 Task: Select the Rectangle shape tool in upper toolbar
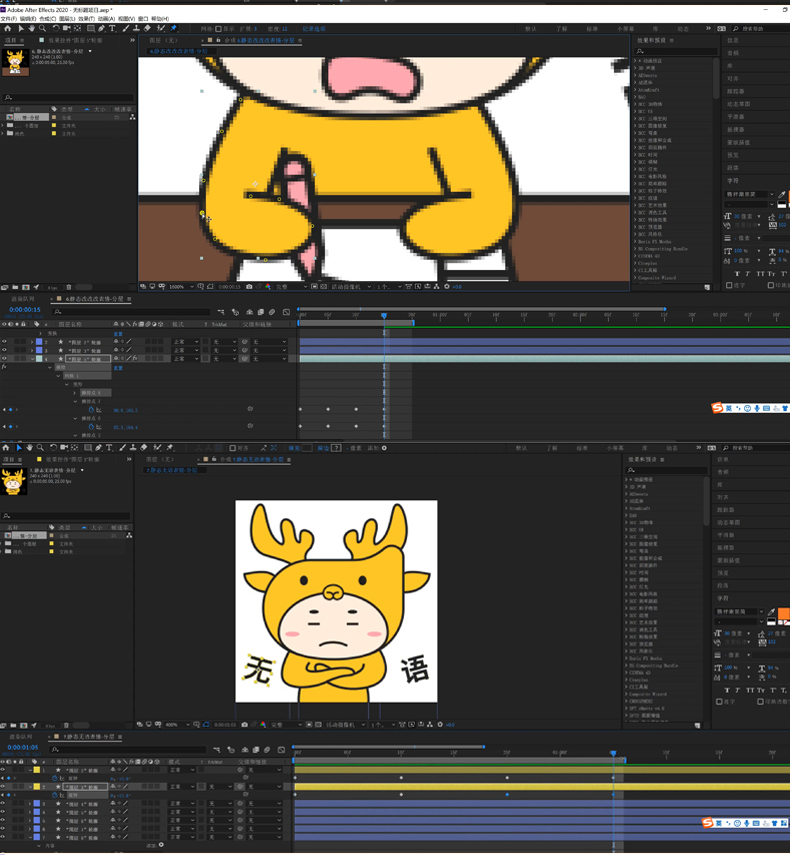(x=91, y=28)
